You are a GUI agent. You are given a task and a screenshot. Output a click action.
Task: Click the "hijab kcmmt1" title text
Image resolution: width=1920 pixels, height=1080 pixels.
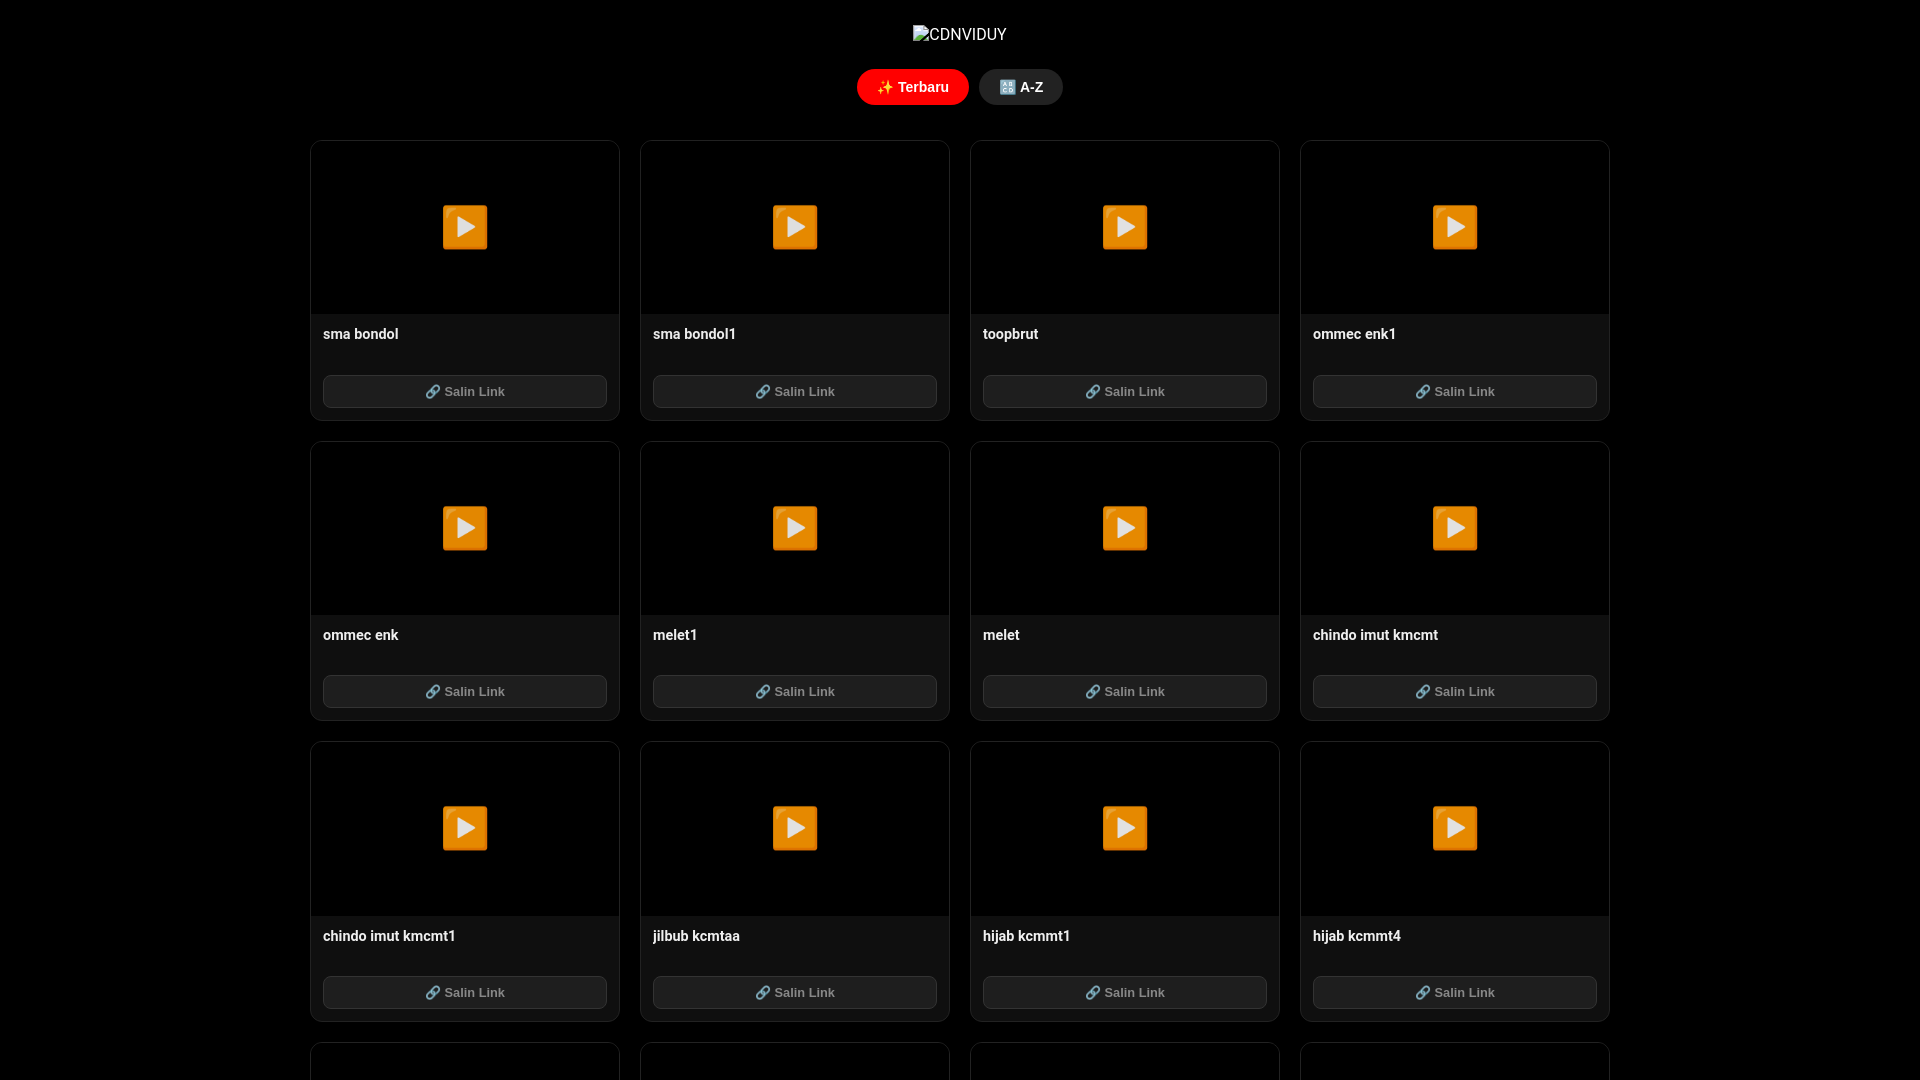coord(1026,936)
